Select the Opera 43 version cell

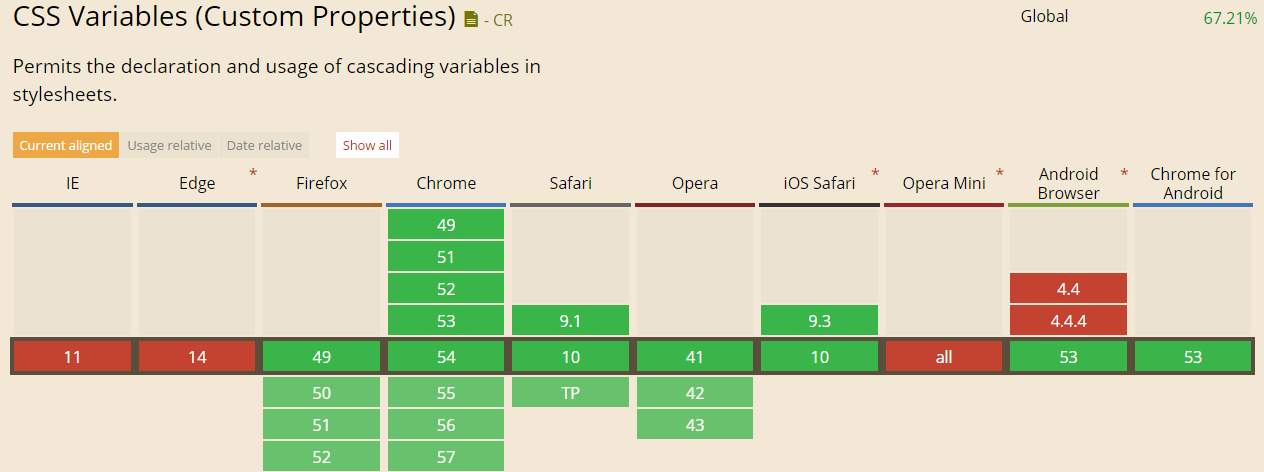695,425
